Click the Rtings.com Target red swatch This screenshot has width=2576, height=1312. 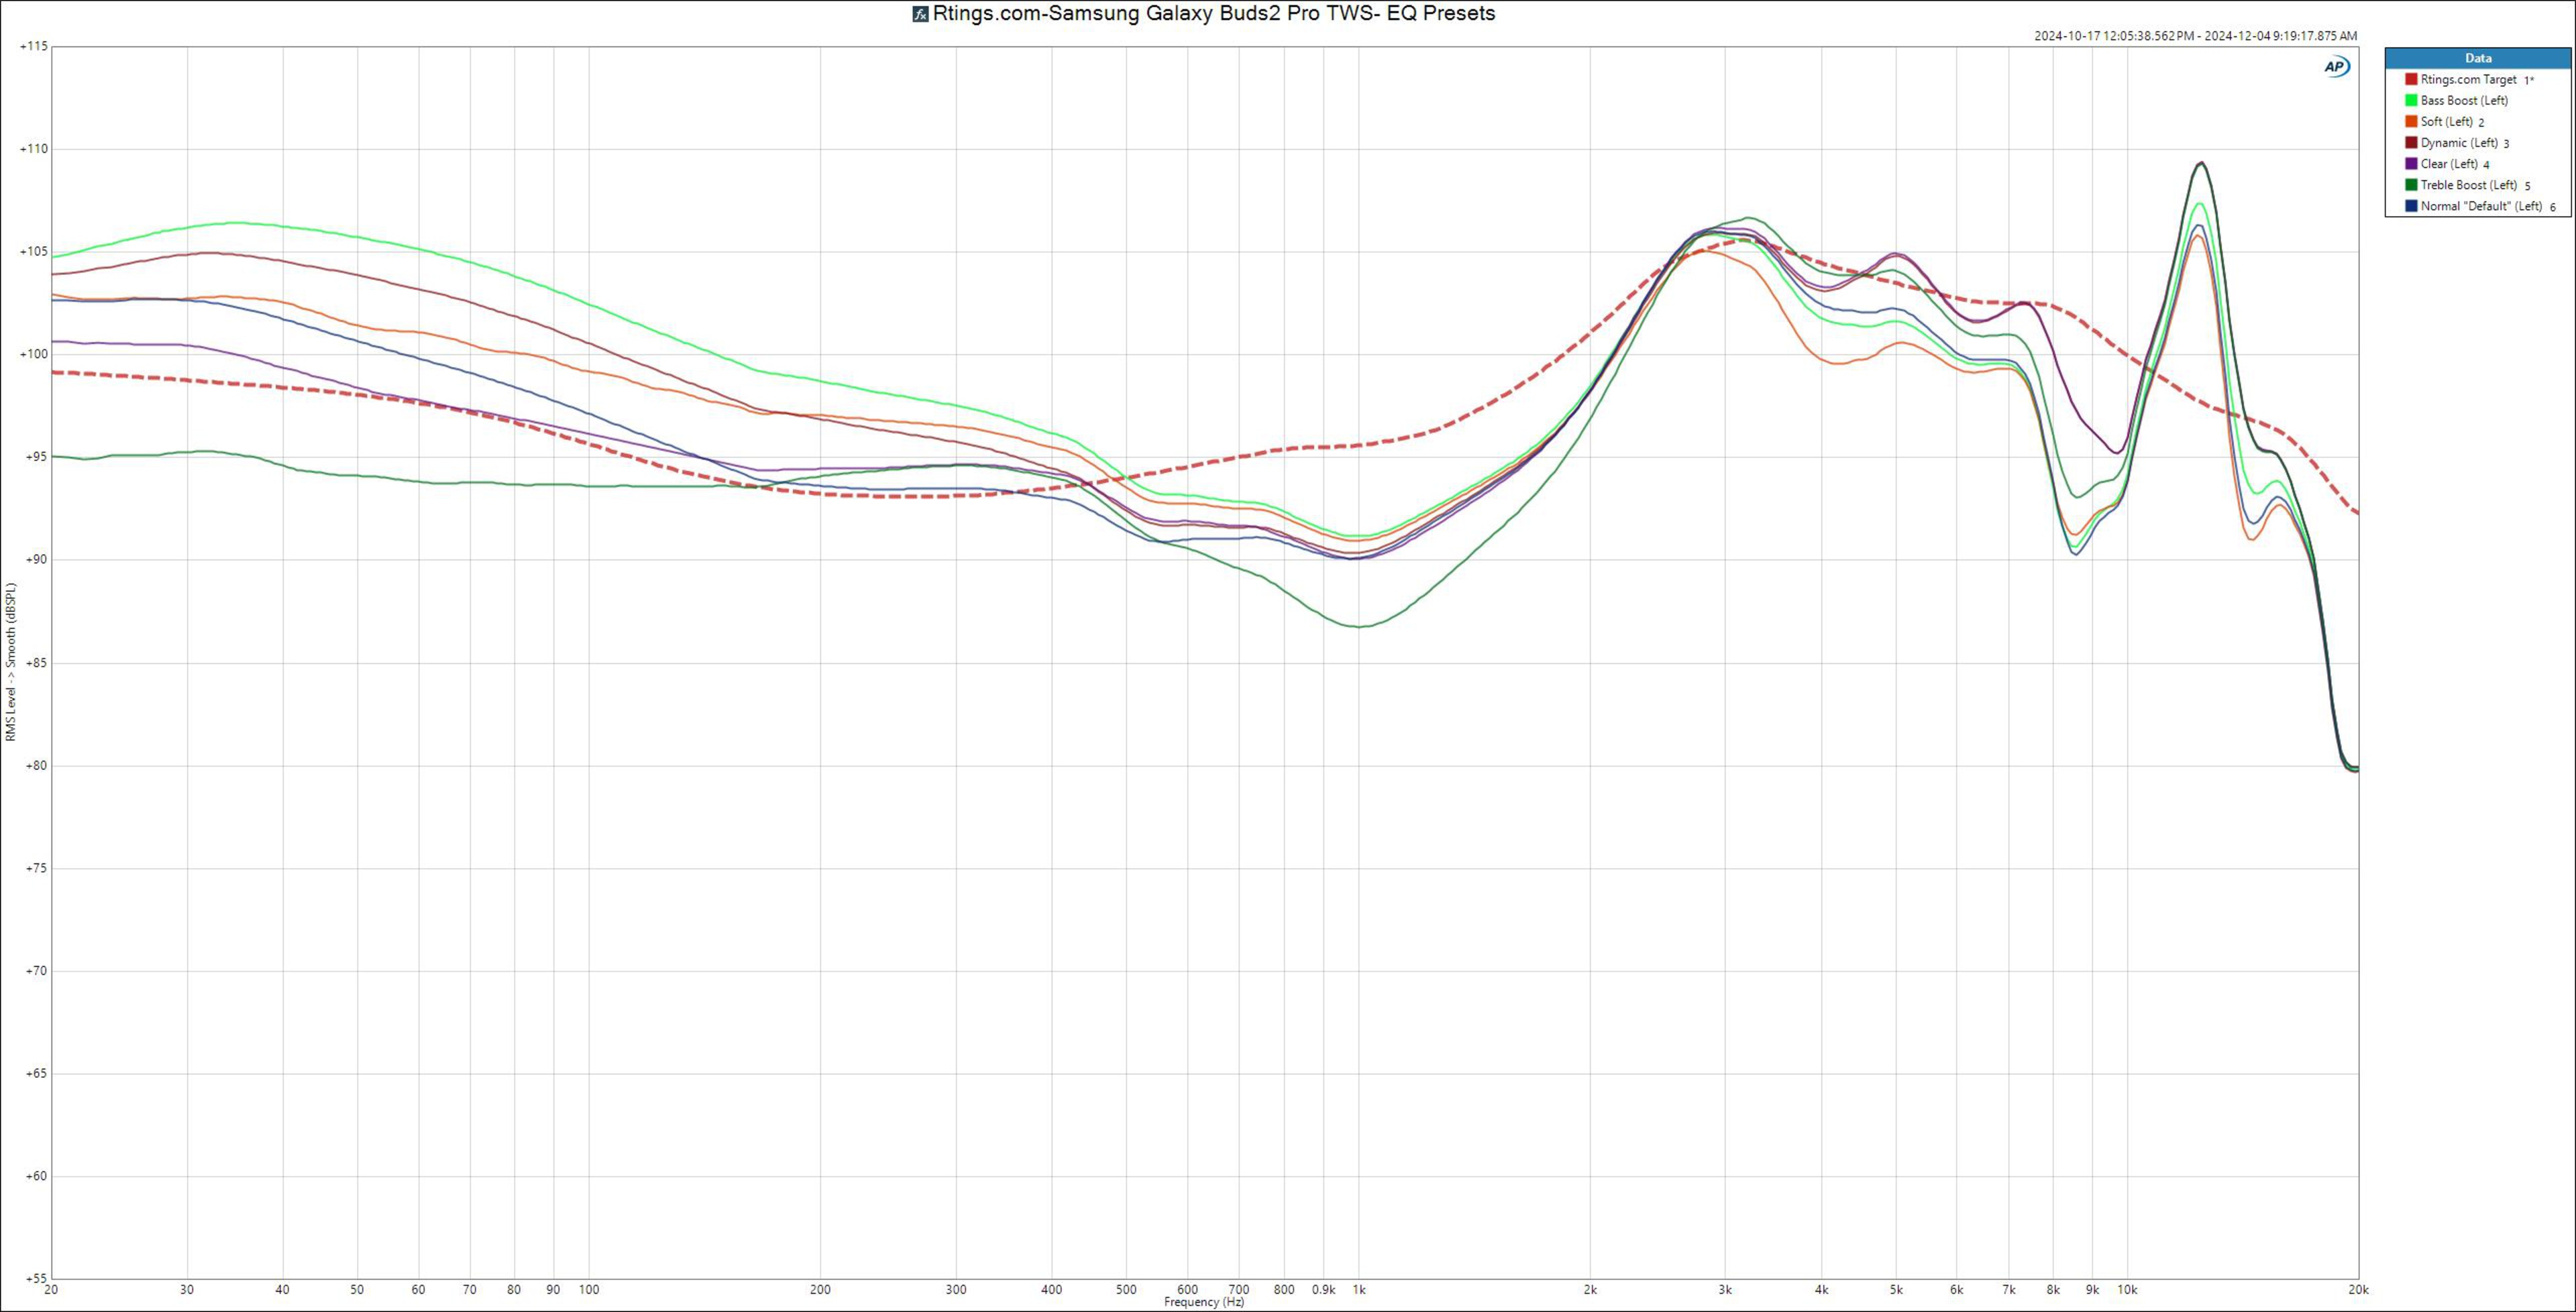[x=2411, y=79]
